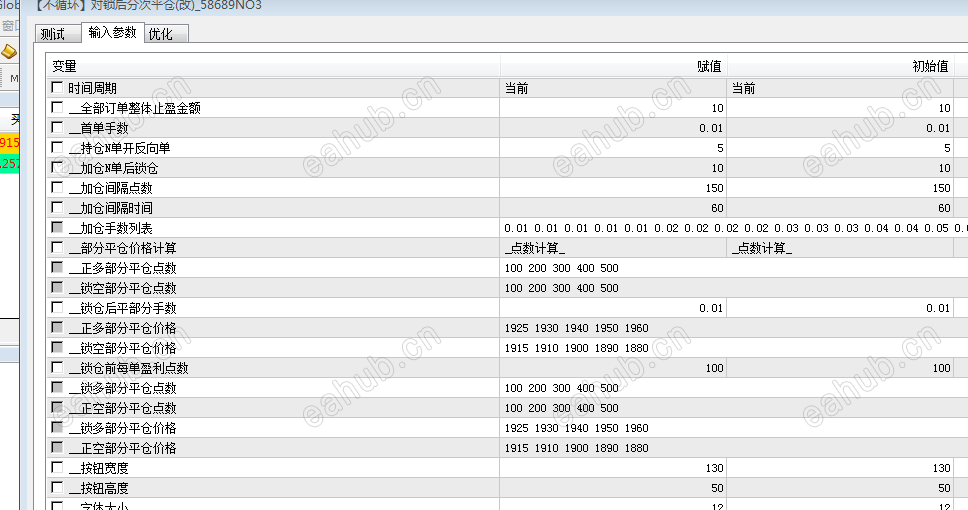This screenshot has height=510, width=968.
Task: Edit __正多部分平仓价格 value 1925 1930 1940 1950 1960
Action: click(x=734, y=328)
